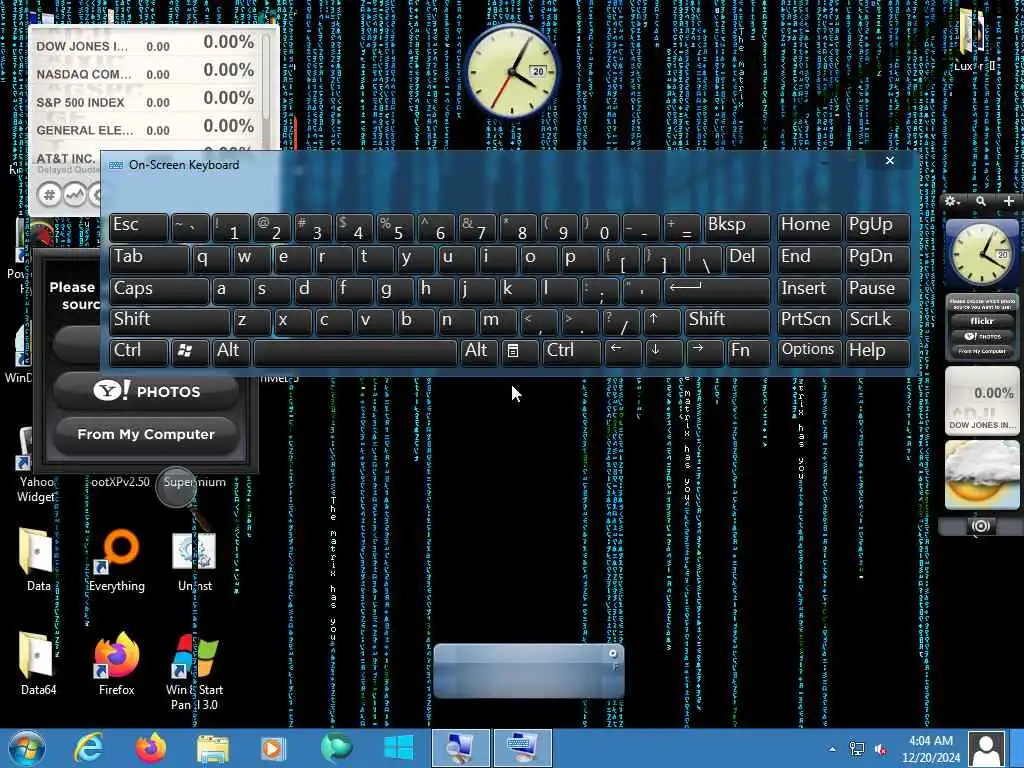This screenshot has height=768, width=1024.
Task: Click the widget dock search icon
Action: [981, 201]
